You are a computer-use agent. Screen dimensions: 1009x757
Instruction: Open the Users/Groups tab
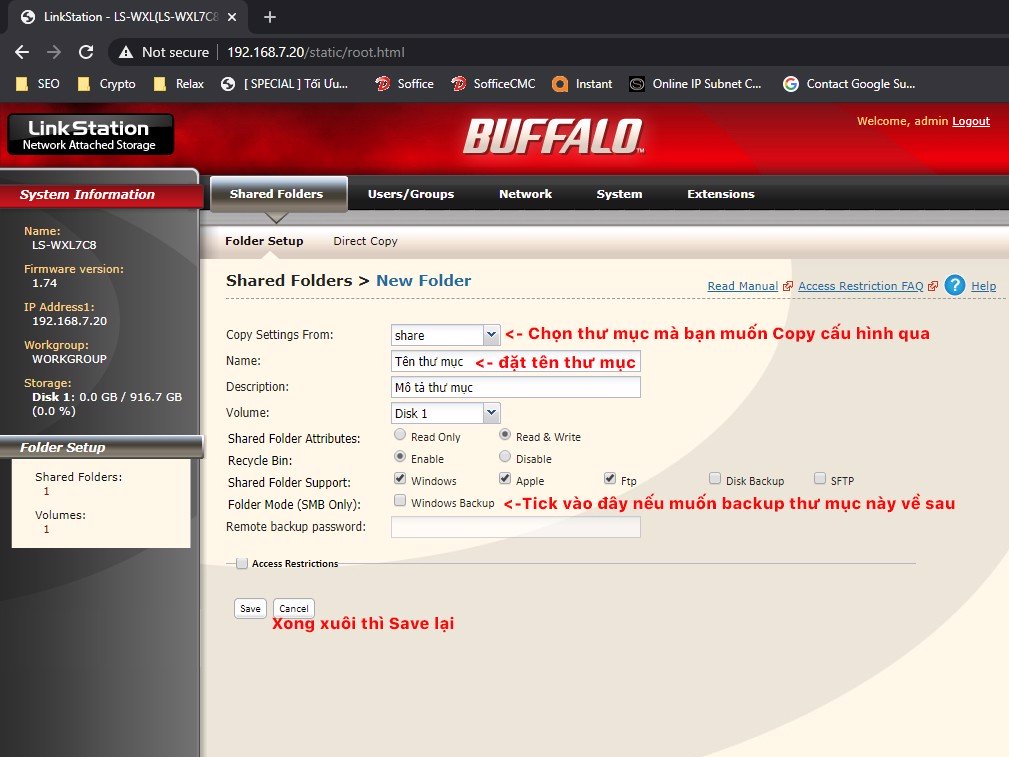click(411, 194)
